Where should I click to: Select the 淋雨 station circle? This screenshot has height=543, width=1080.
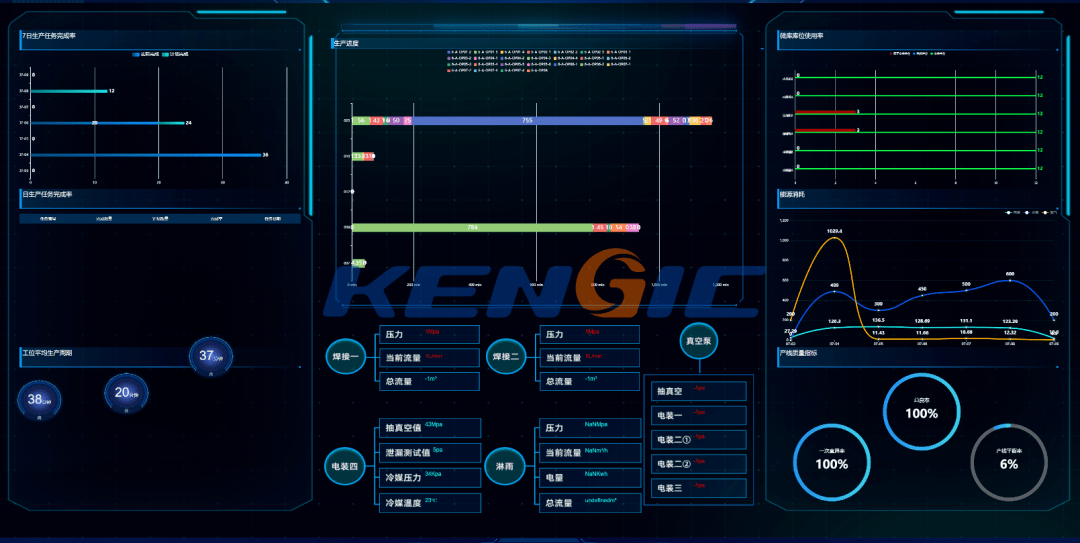505,466
